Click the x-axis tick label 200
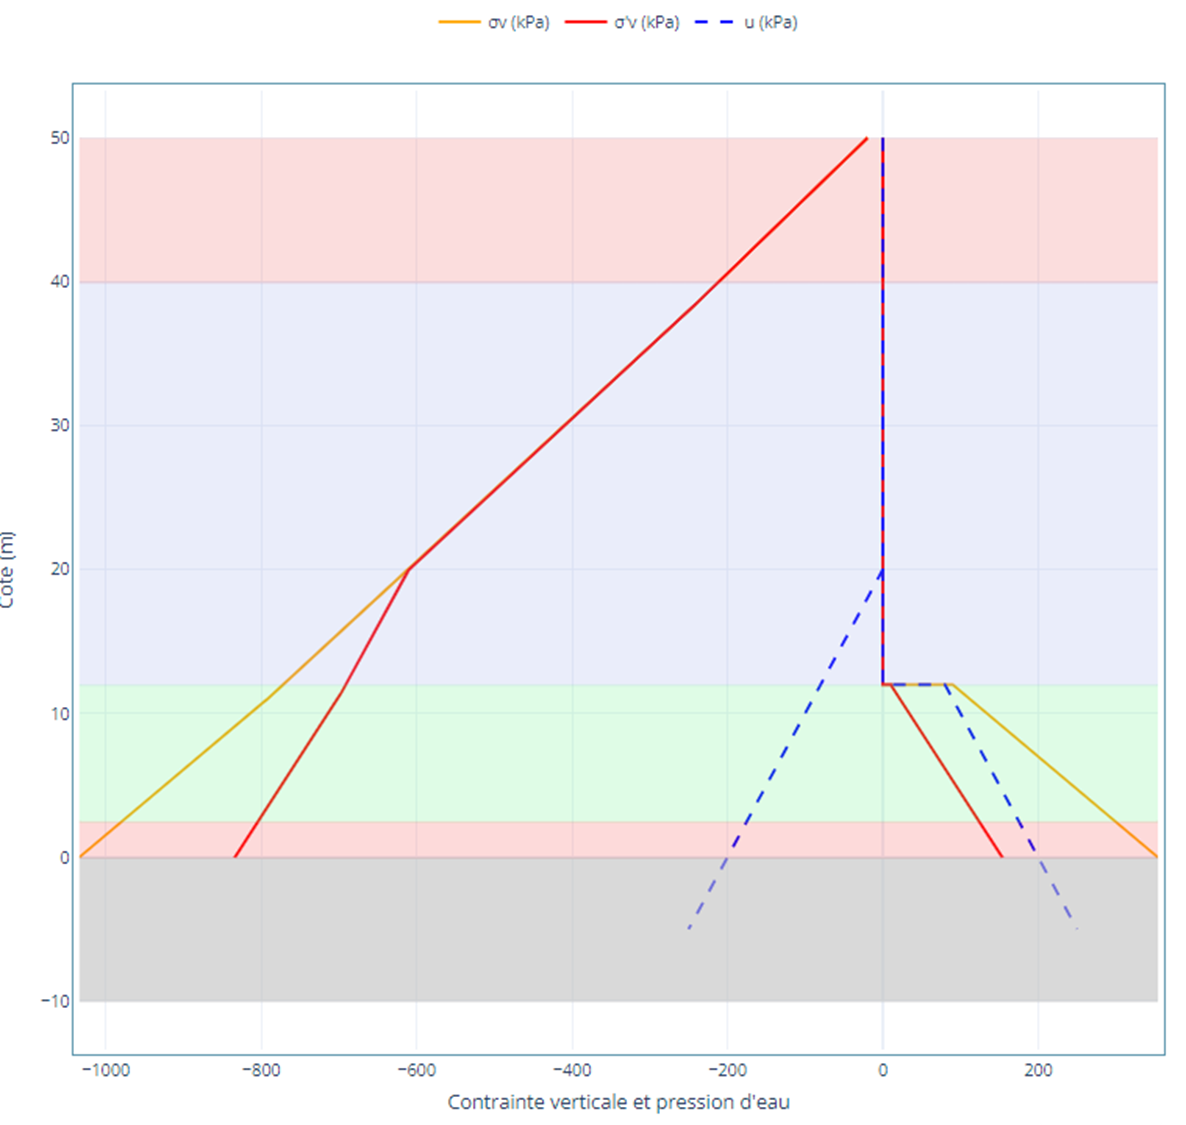The image size is (1186, 1125). tap(1038, 1070)
